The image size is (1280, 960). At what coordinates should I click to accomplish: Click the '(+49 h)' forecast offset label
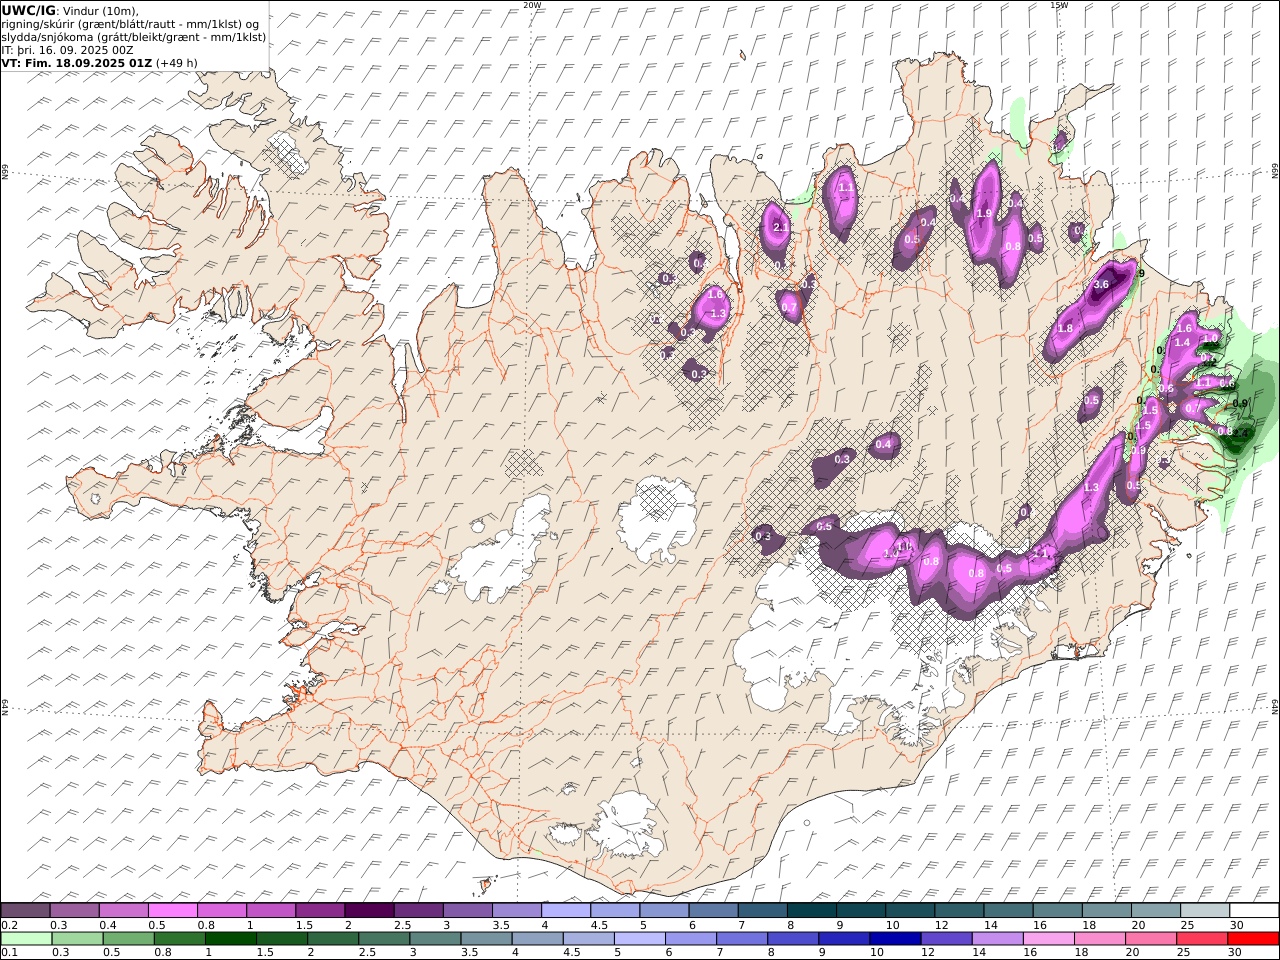click(x=177, y=62)
